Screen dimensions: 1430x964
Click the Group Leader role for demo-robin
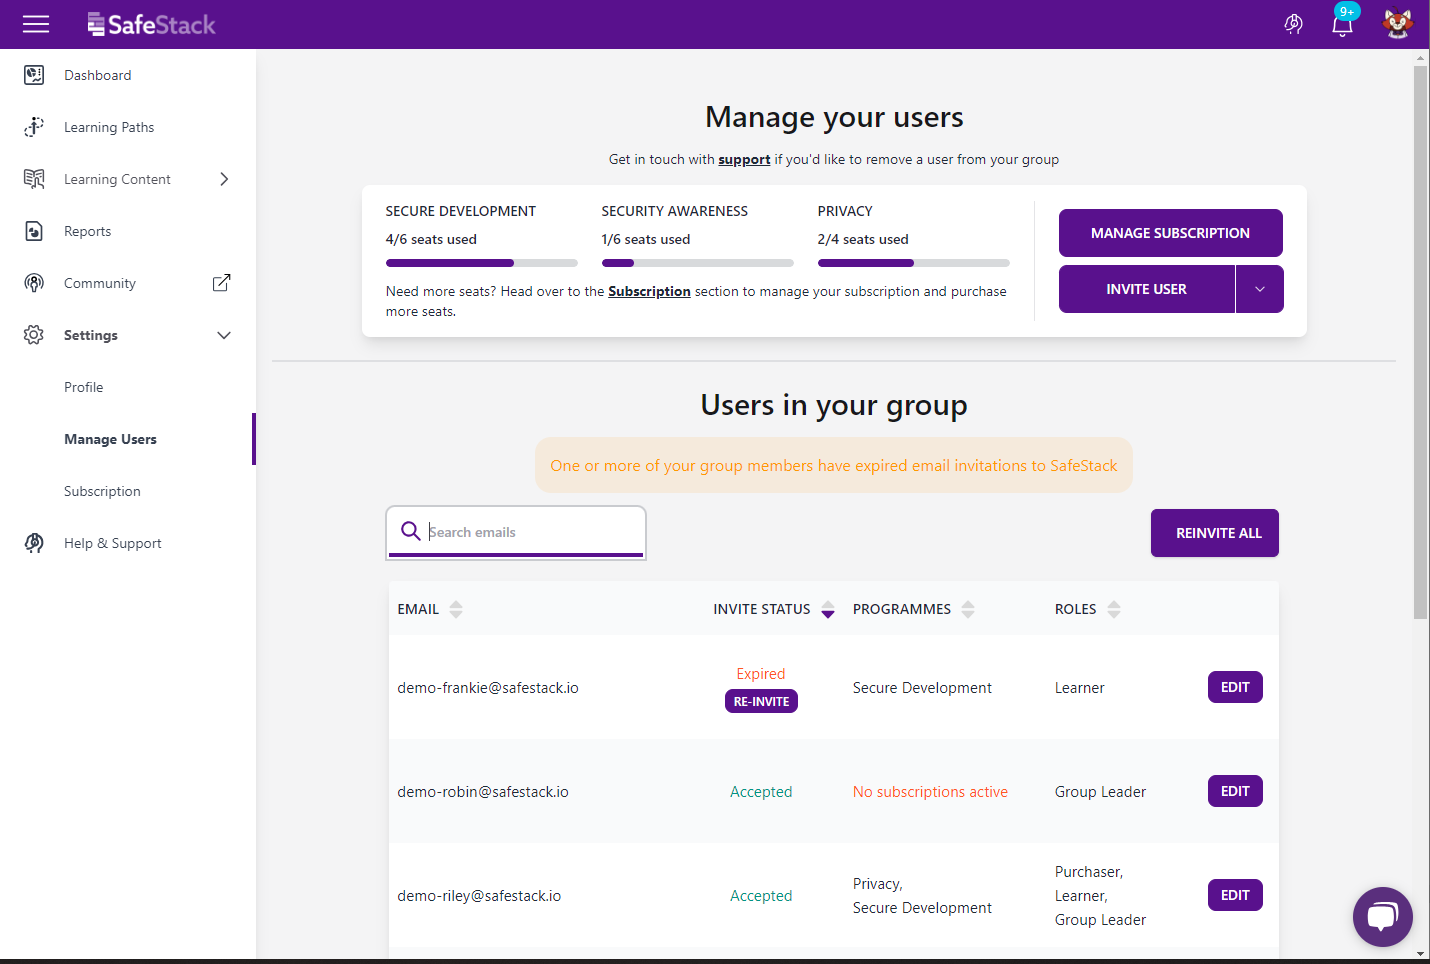pyautogui.click(x=1100, y=792)
